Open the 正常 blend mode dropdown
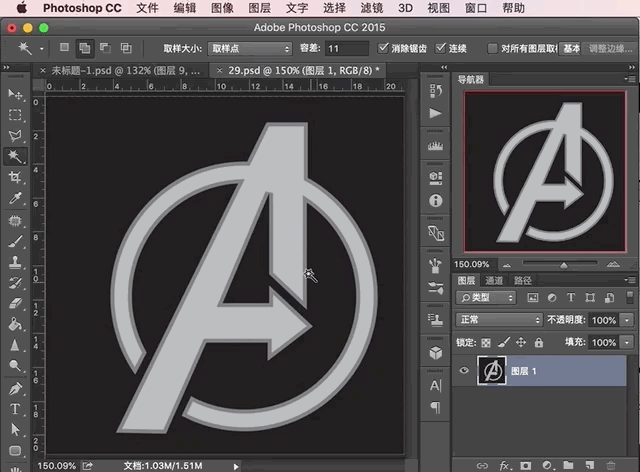This screenshot has height=472, width=640. pyautogui.click(x=498, y=320)
